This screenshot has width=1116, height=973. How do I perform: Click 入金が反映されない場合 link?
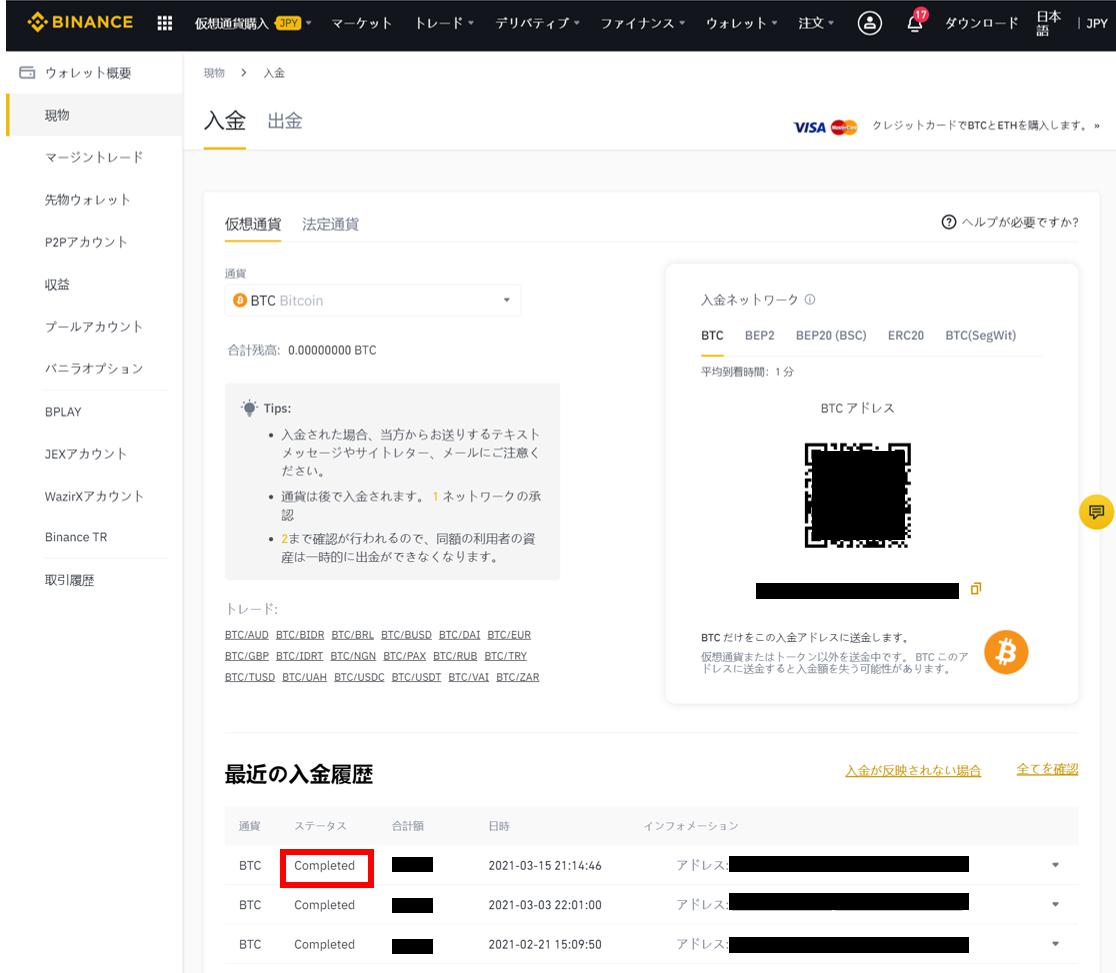click(x=913, y=770)
